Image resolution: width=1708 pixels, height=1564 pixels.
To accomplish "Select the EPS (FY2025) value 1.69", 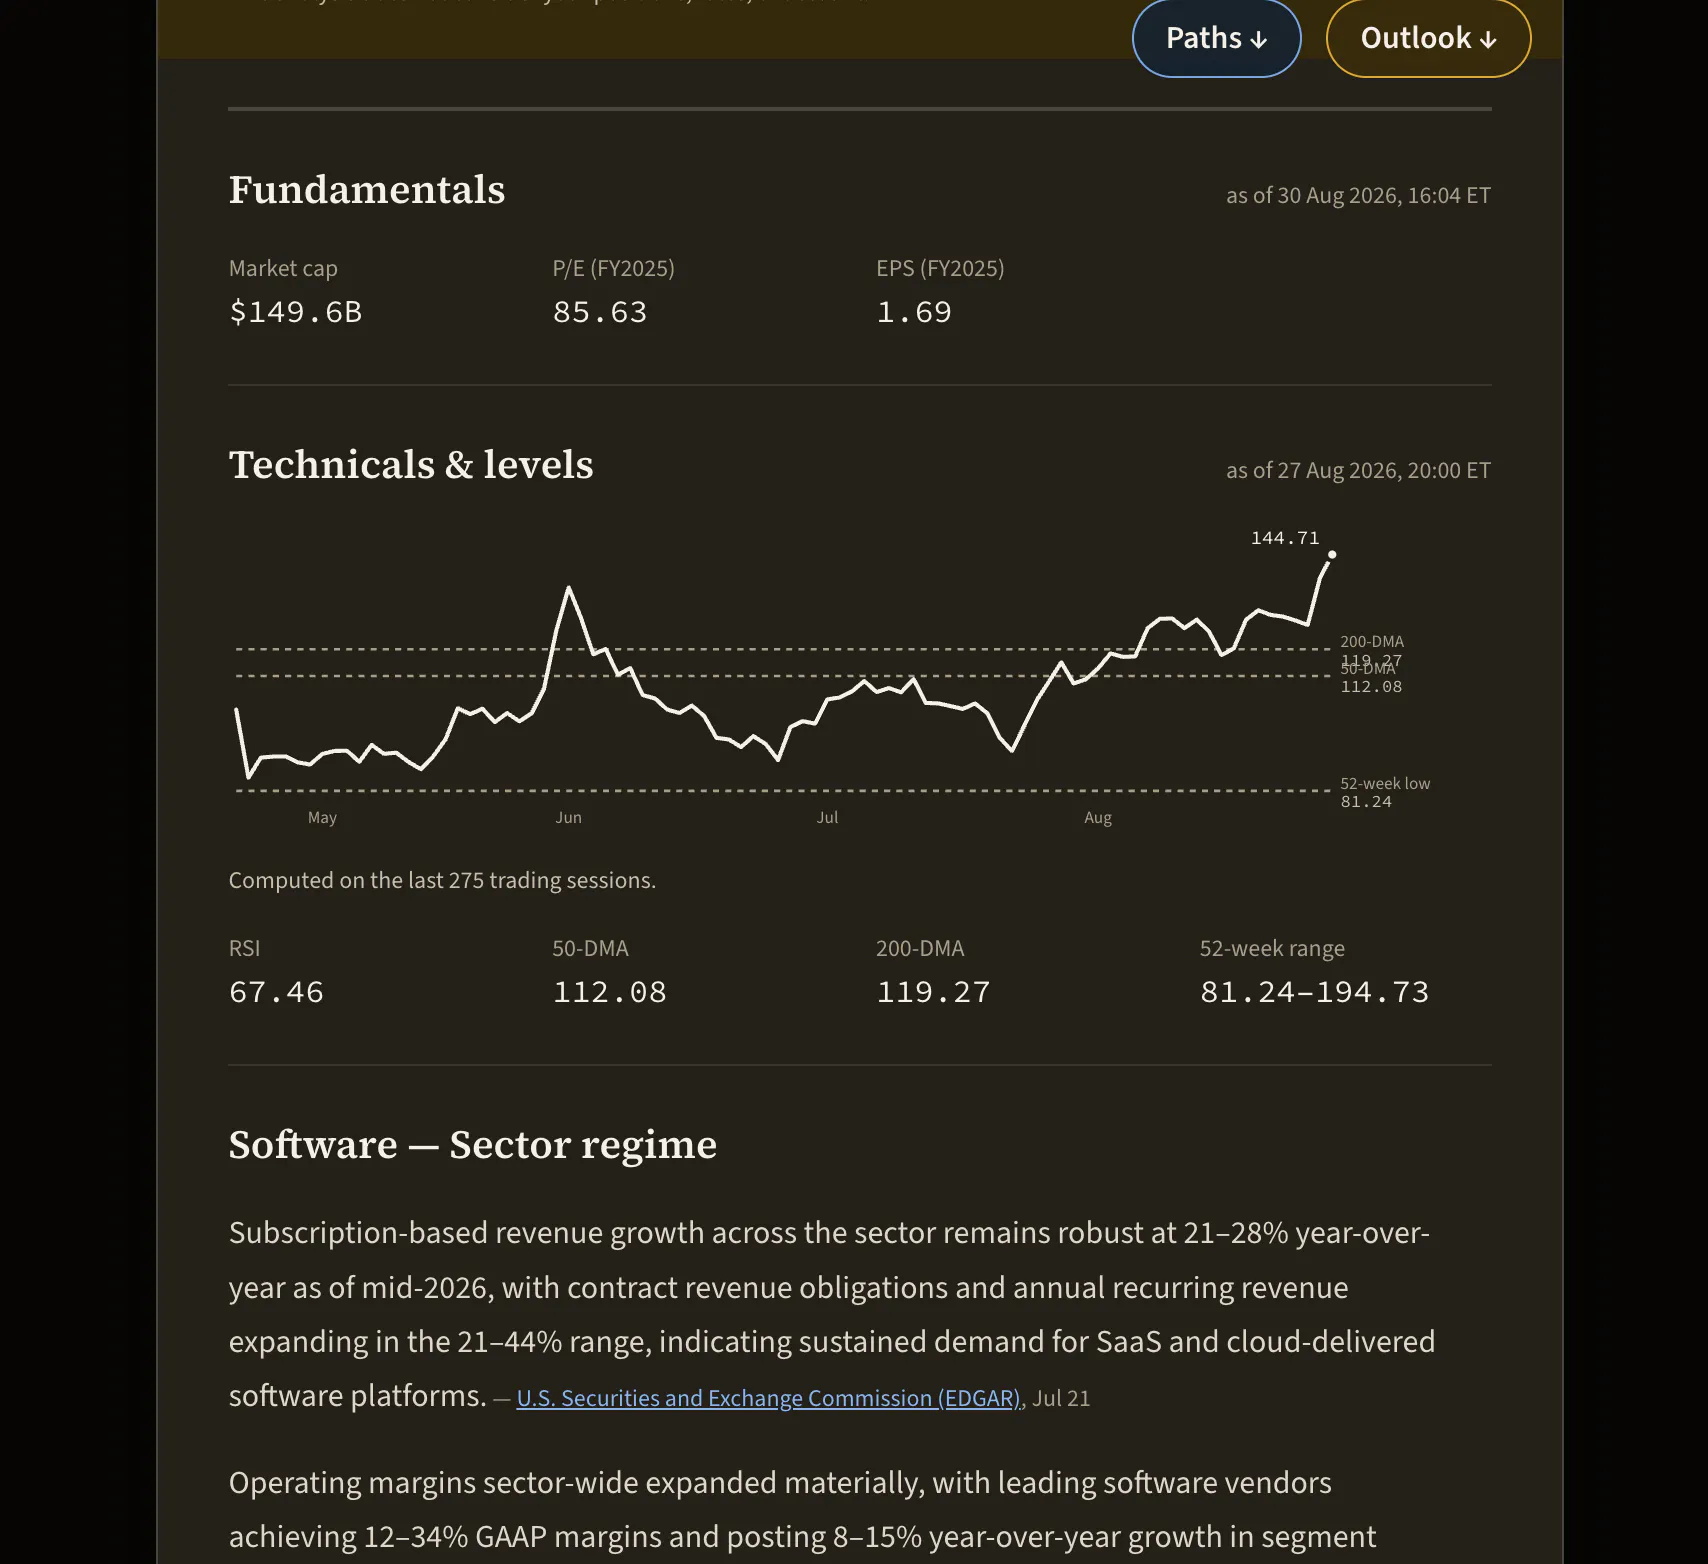I will pyautogui.click(x=914, y=312).
